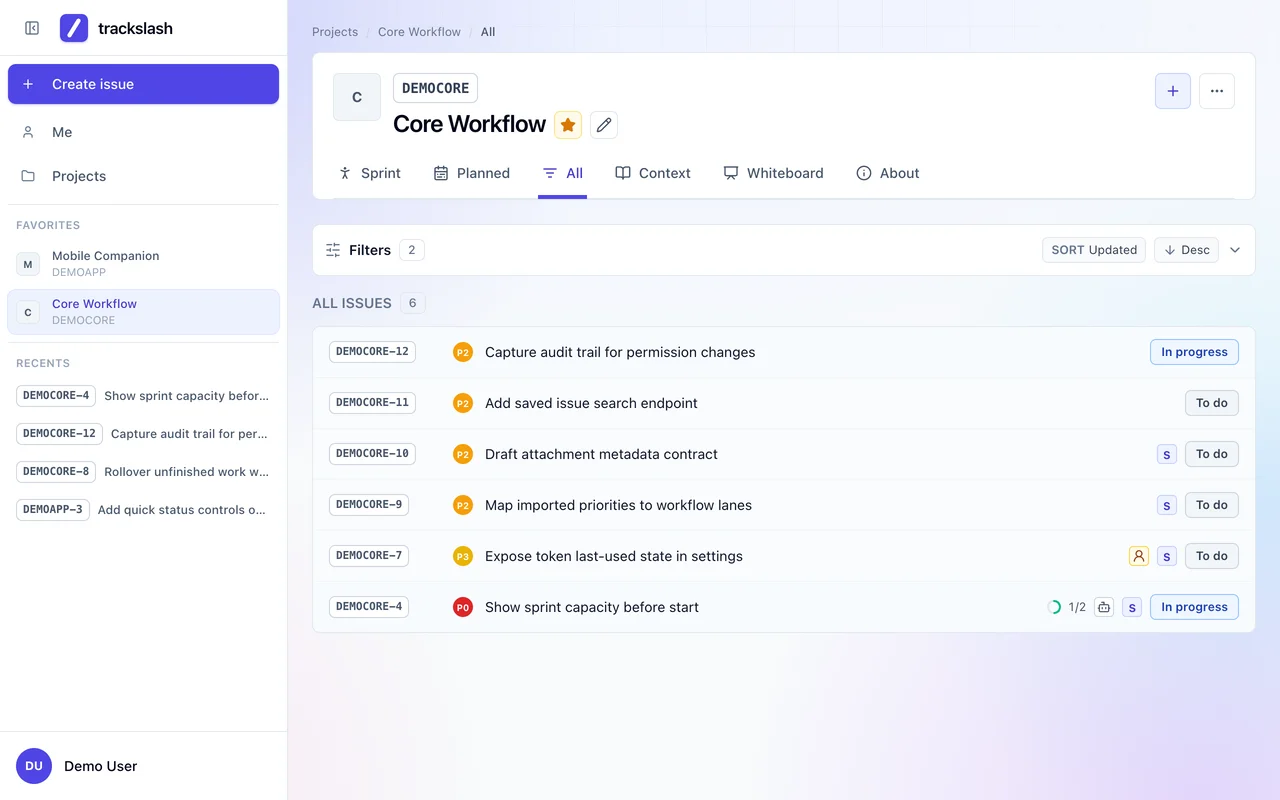Open Mobile Companion favorite project

pos(143,264)
